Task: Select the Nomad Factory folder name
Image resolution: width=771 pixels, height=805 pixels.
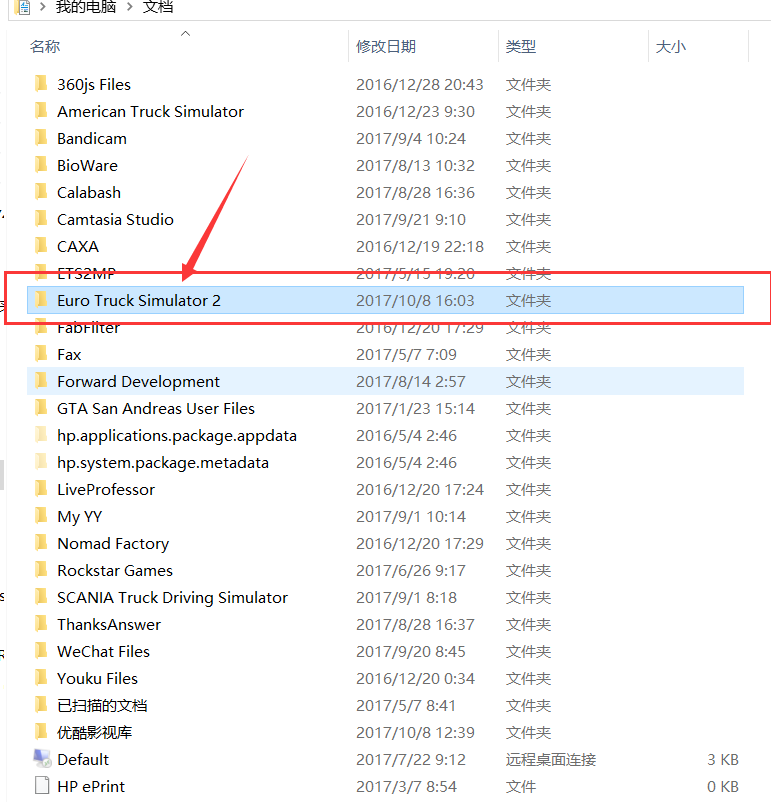Action: [113, 544]
